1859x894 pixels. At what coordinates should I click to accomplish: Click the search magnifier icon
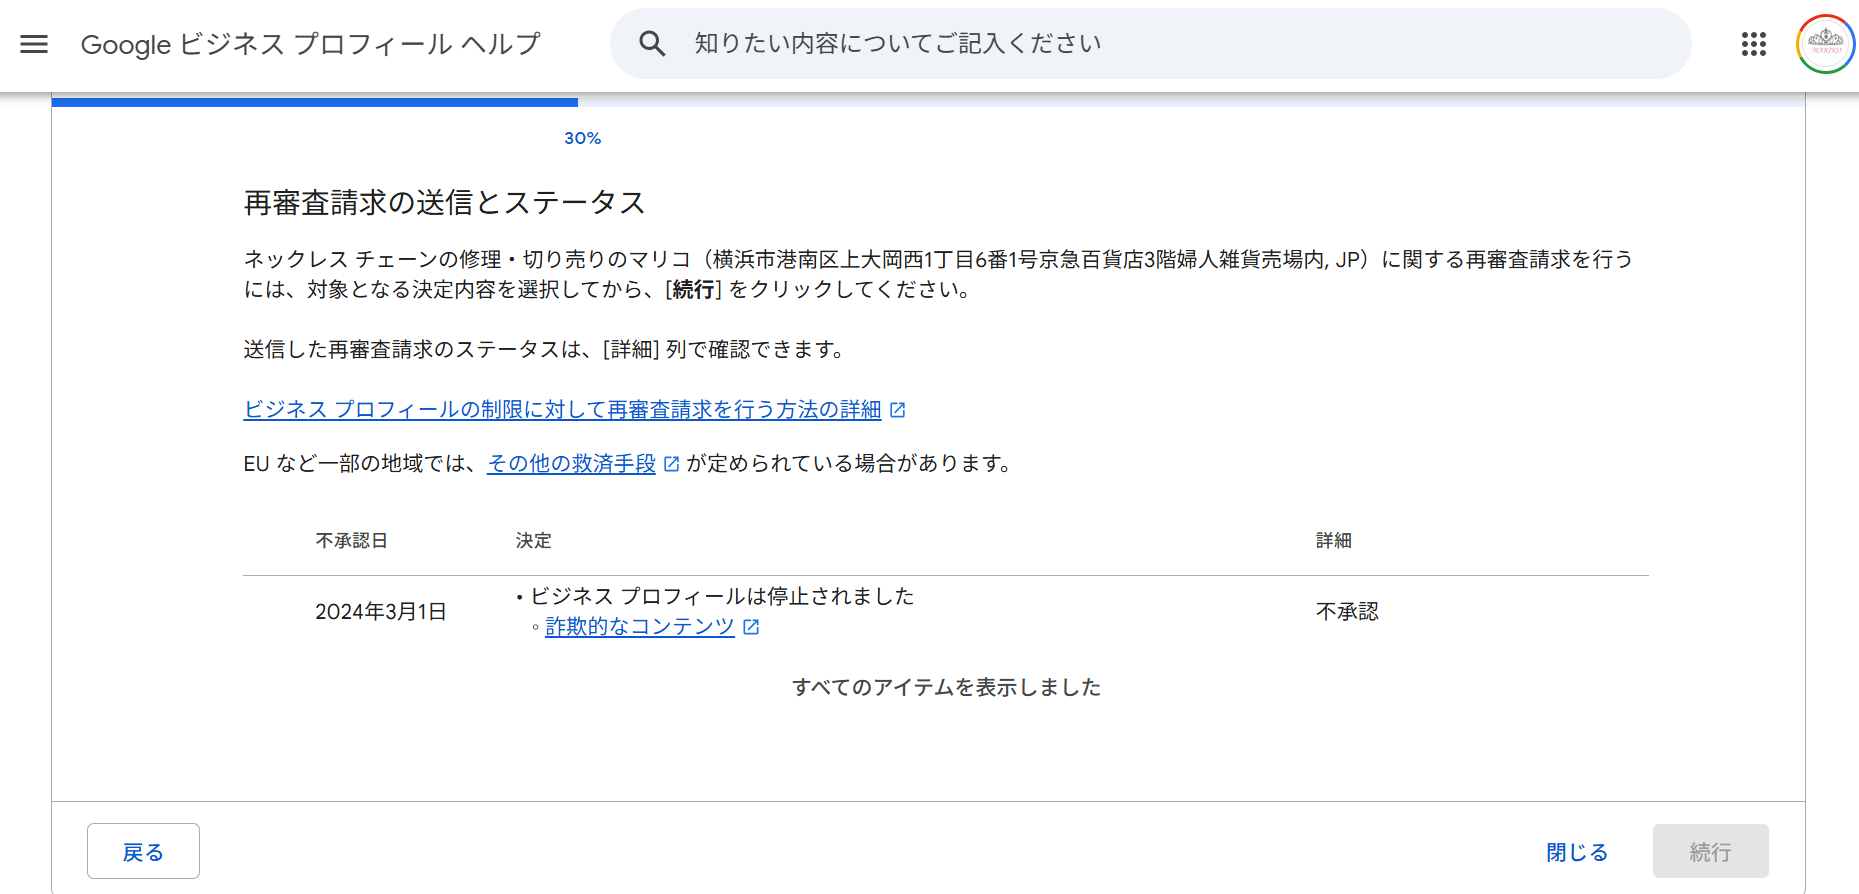point(652,44)
